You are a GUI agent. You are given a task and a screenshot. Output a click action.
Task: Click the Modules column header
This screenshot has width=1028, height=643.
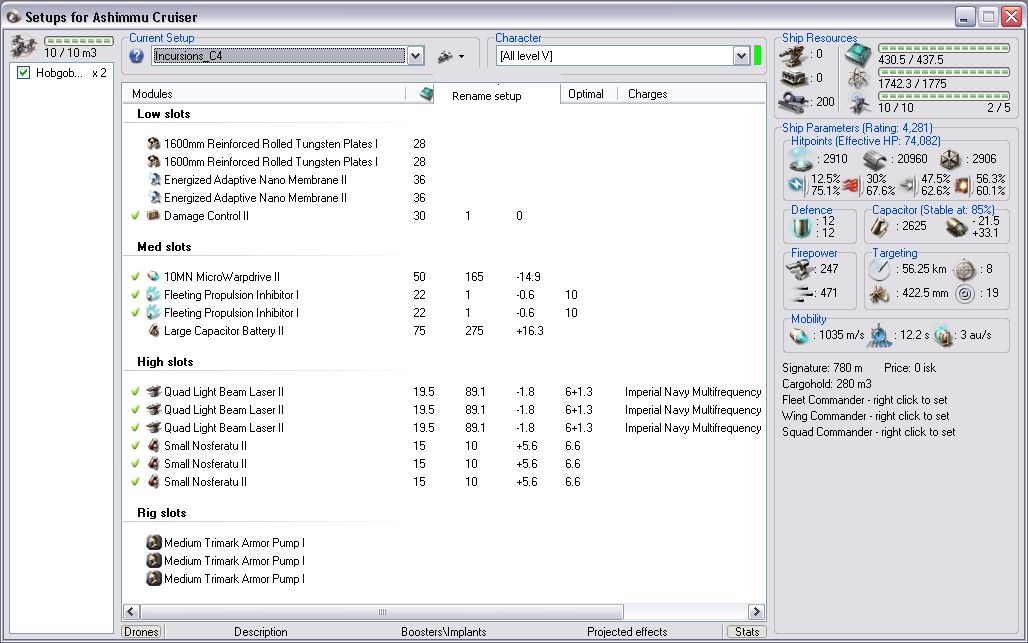point(152,94)
